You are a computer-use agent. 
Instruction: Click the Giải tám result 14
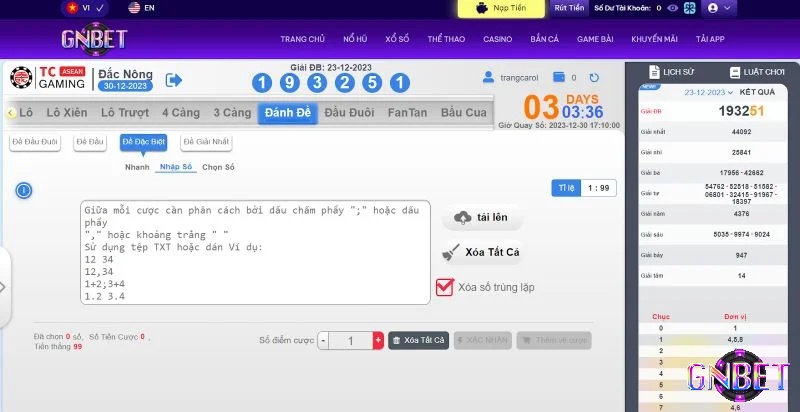coord(741,276)
